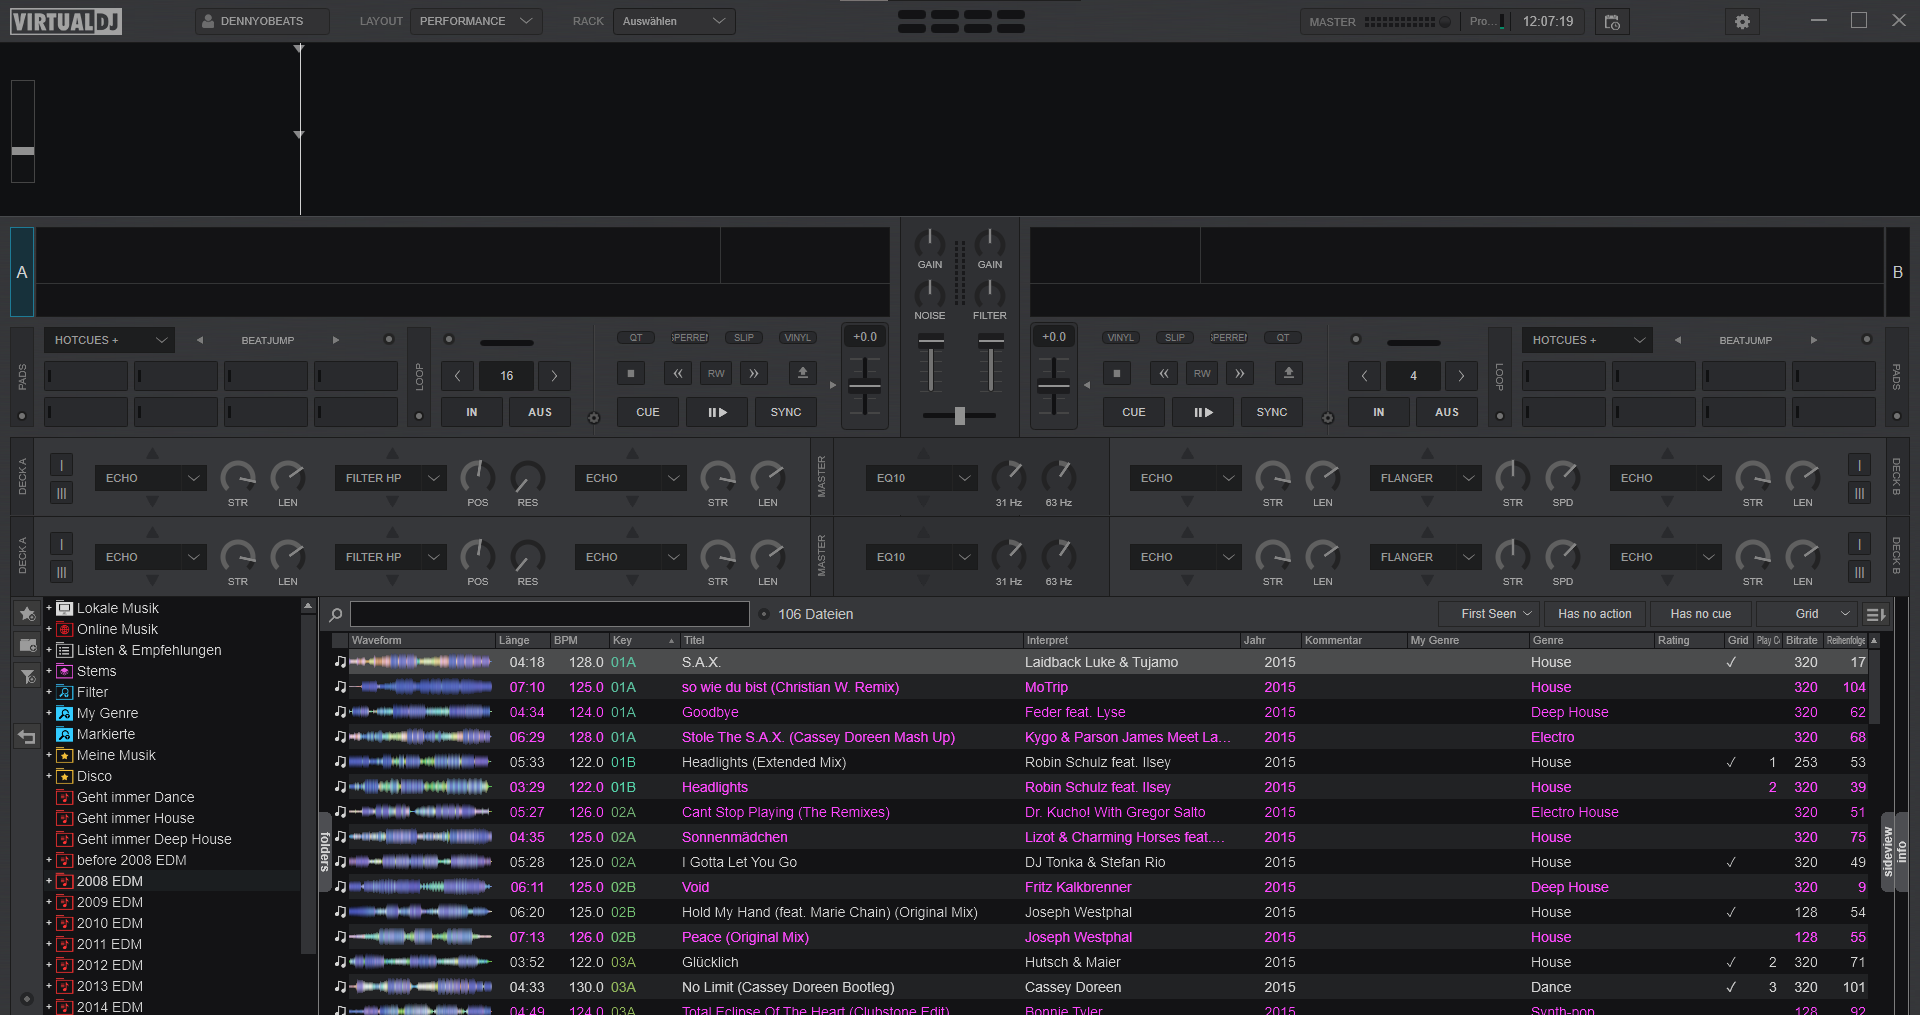Open Deck B upper FLANGER effect dropdown
1920x1015 pixels.
pos(1426,478)
